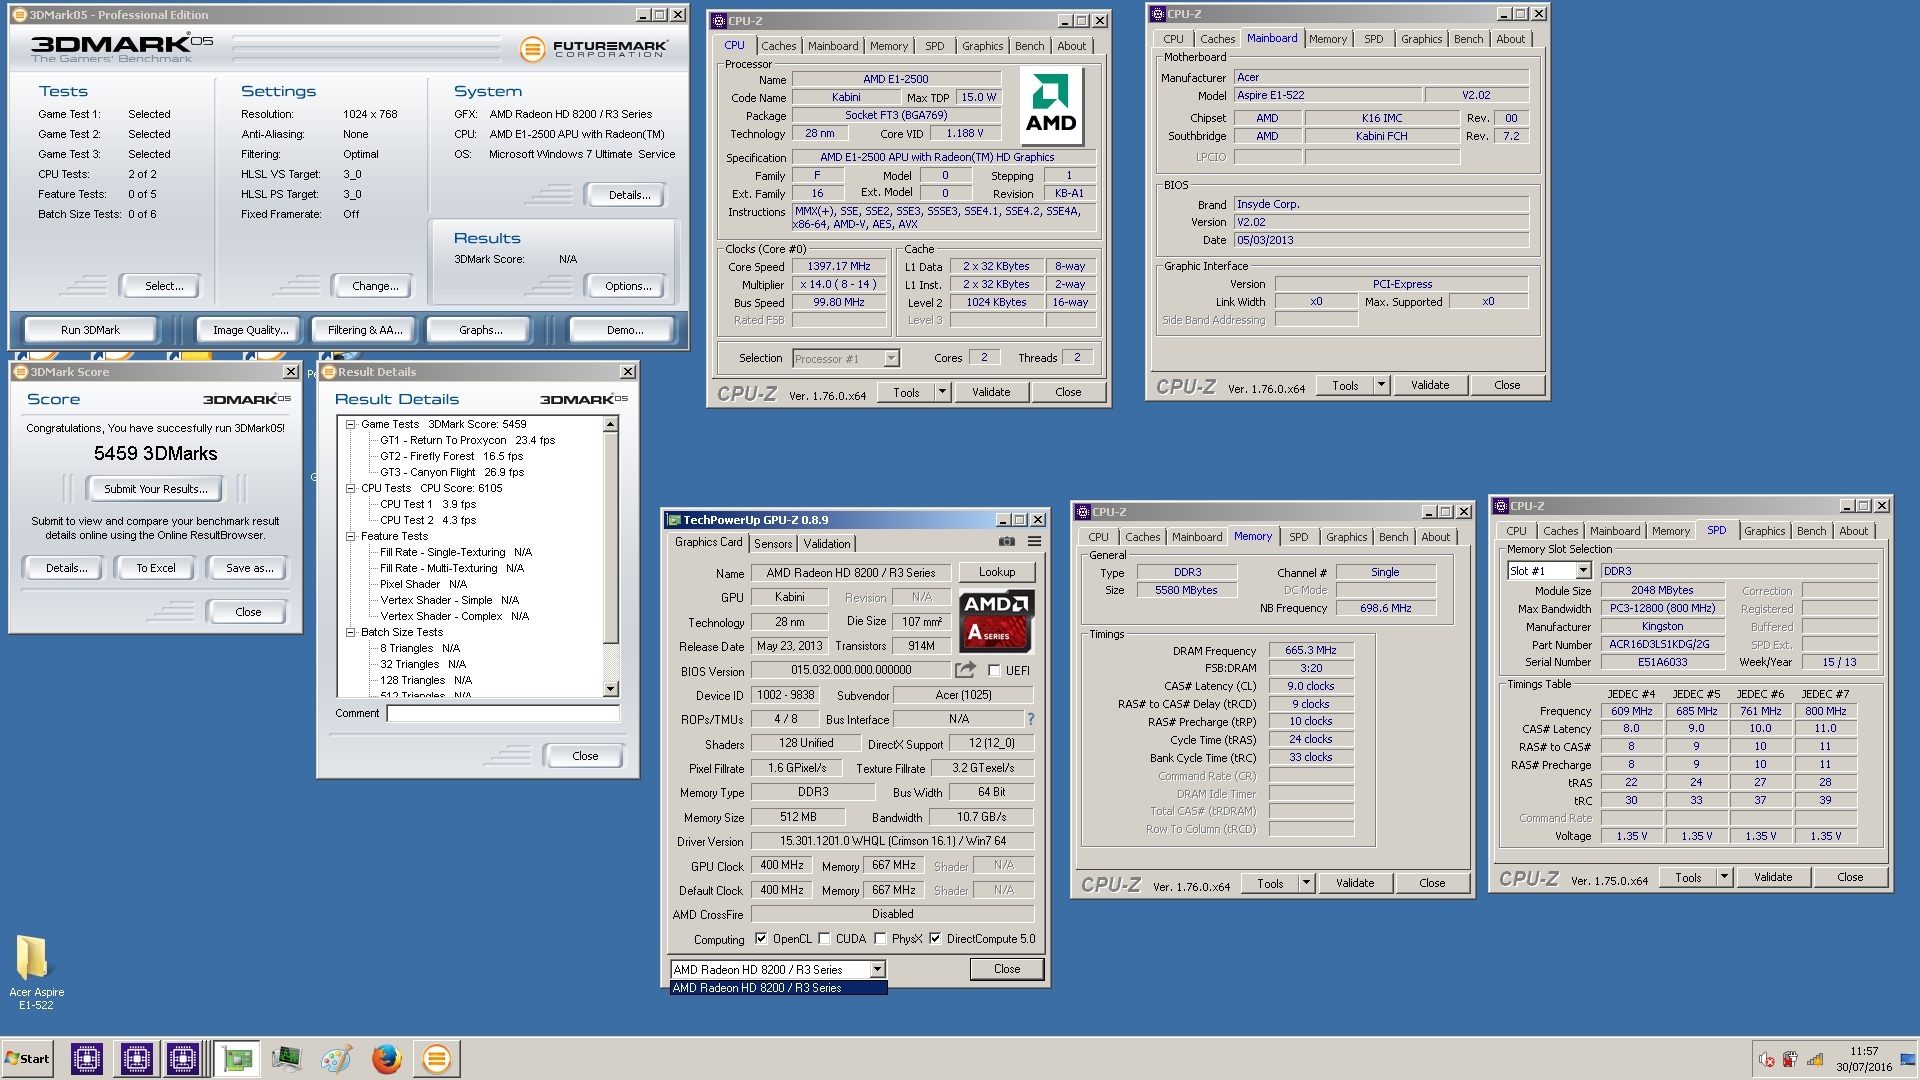Click the Result Details scroll up arrow
Screen dimensions: 1920x1080
pos(611,425)
